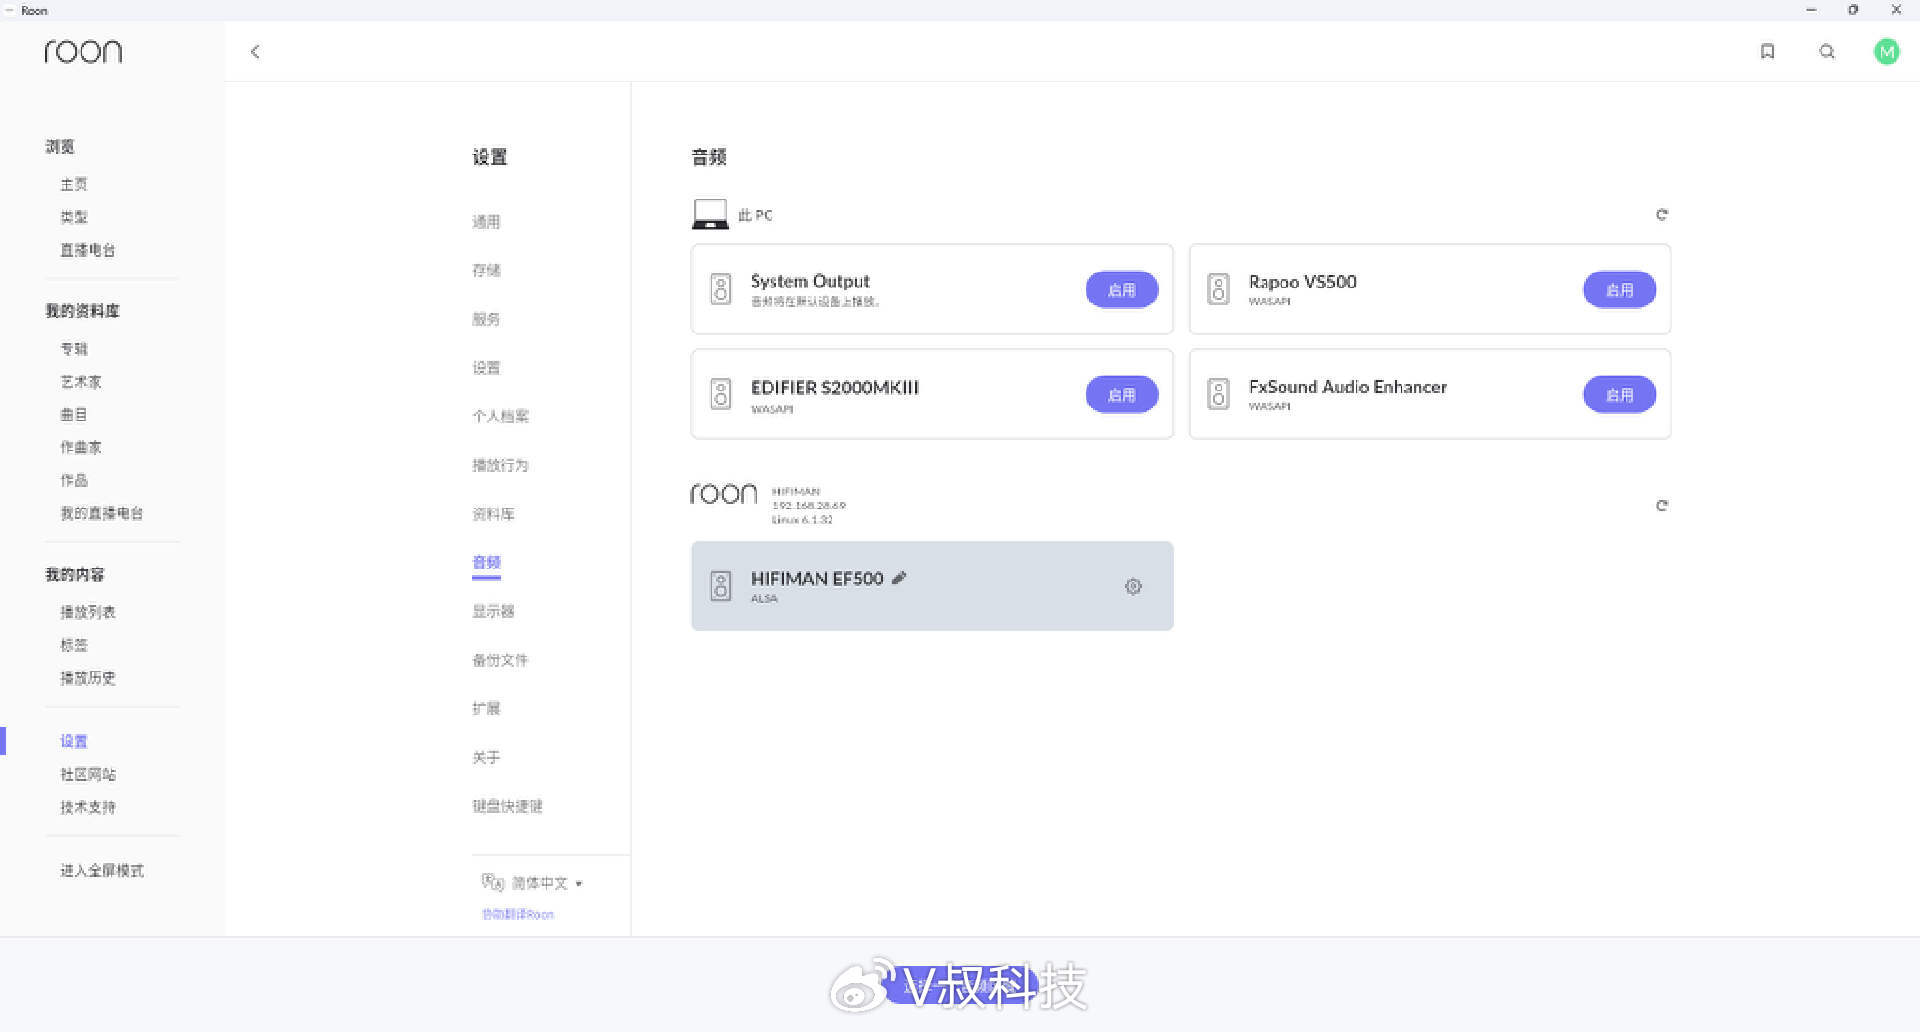The width and height of the screenshot is (1920, 1032).
Task: Click 进入全屏模式 in the sidebar
Action: point(102,871)
